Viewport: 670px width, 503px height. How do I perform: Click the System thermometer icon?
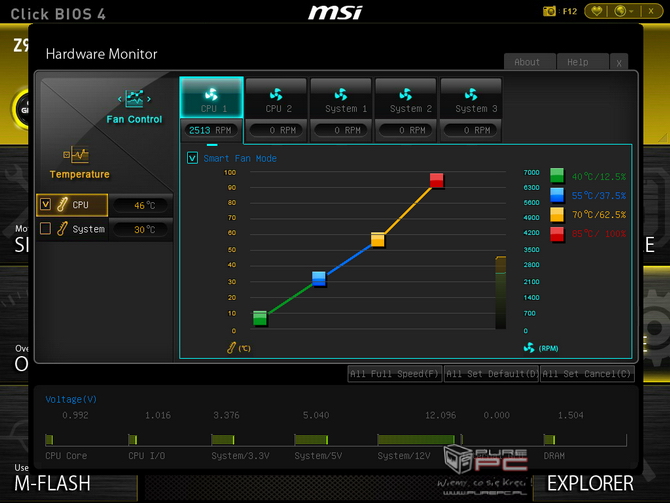pyautogui.click(x=62, y=229)
